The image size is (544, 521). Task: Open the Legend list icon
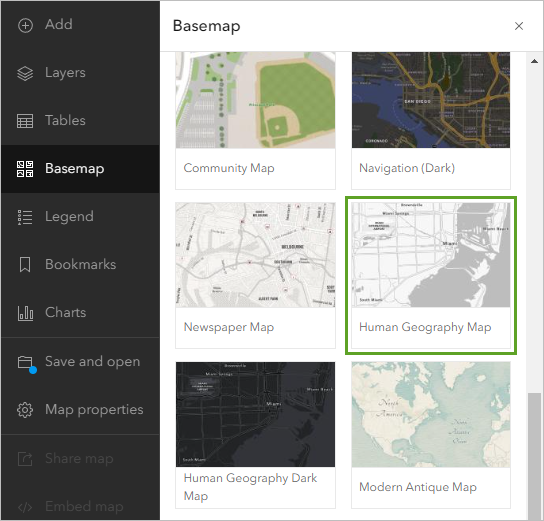25,217
